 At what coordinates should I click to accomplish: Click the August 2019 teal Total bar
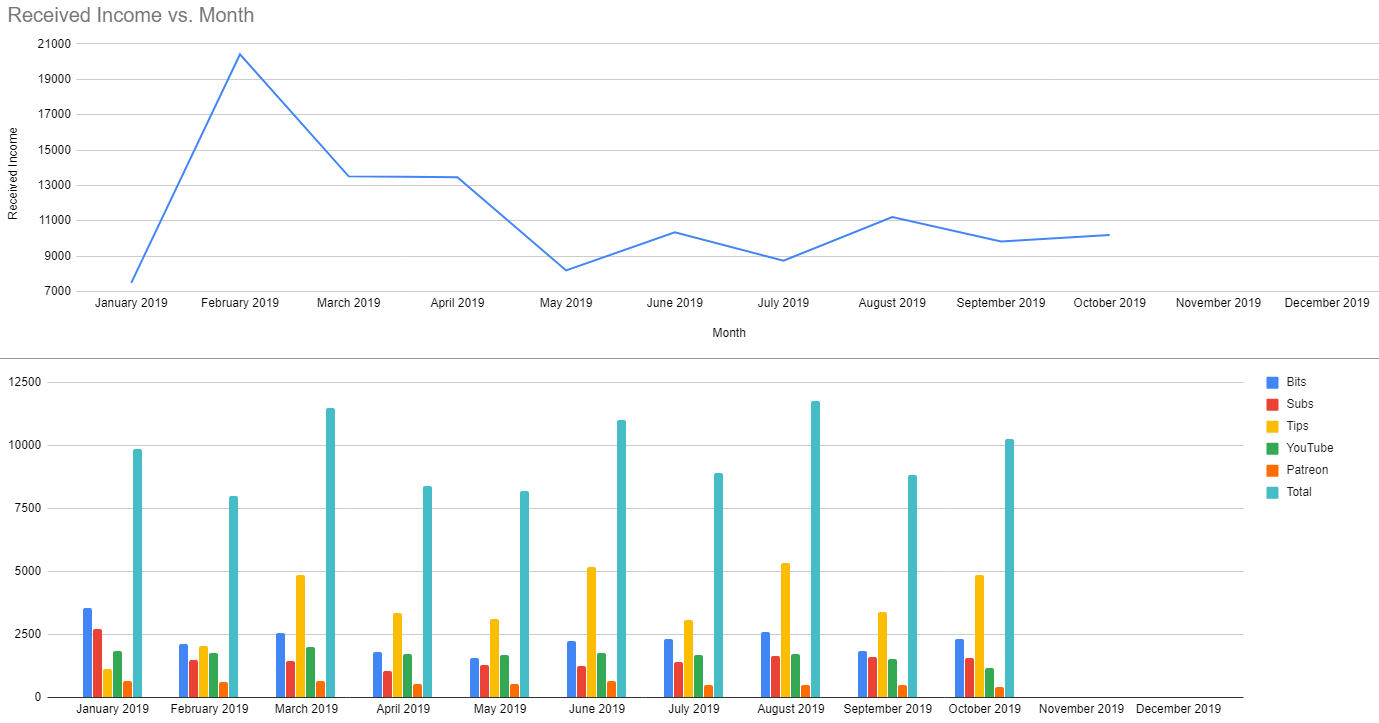pyautogui.click(x=816, y=549)
